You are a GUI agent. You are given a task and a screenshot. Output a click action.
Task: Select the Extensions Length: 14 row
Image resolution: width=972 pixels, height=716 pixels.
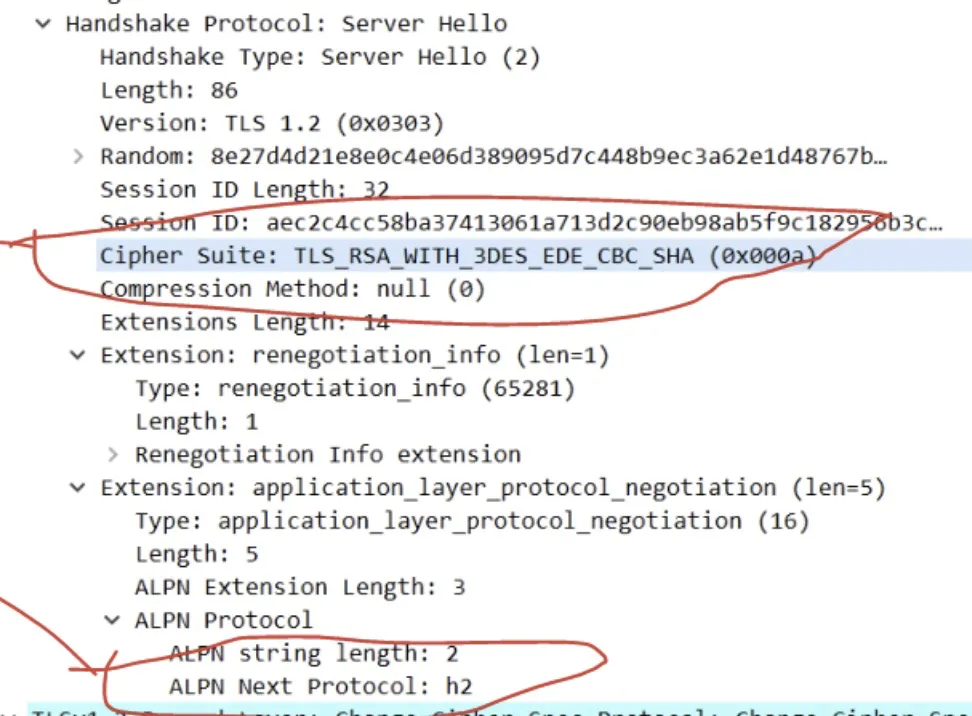point(245,322)
